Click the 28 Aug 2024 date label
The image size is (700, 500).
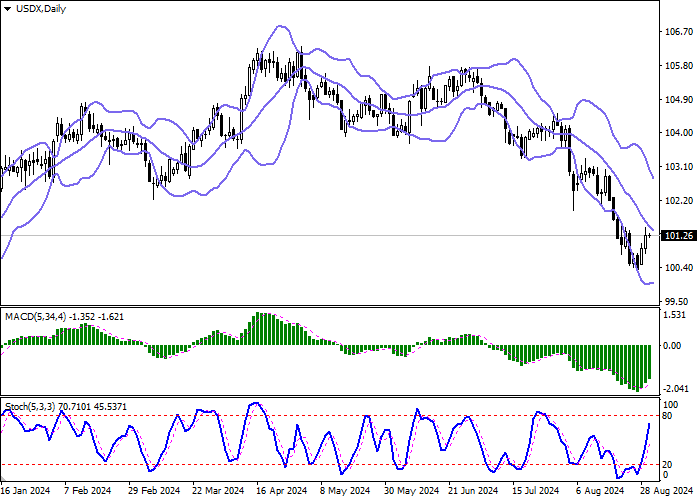tap(667, 491)
